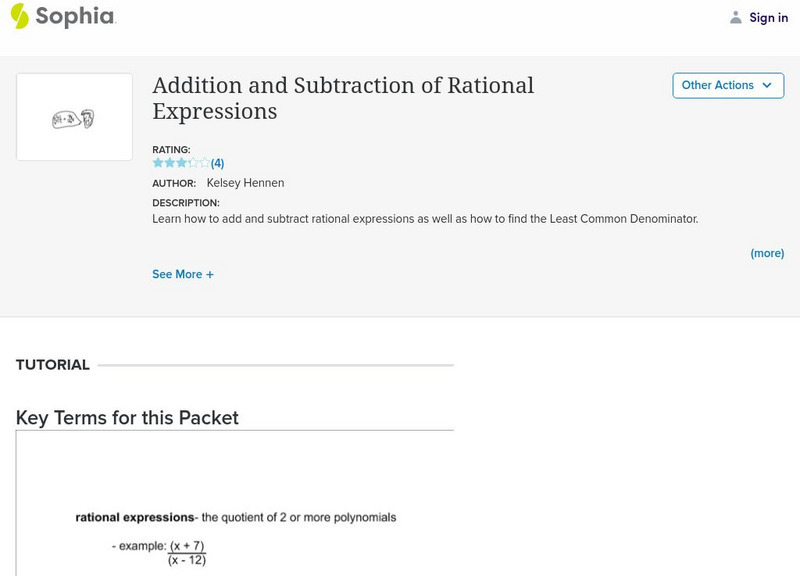Click the Key Terms document preview
Screen dimensions: 800x576
pyautogui.click(x=235, y=503)
